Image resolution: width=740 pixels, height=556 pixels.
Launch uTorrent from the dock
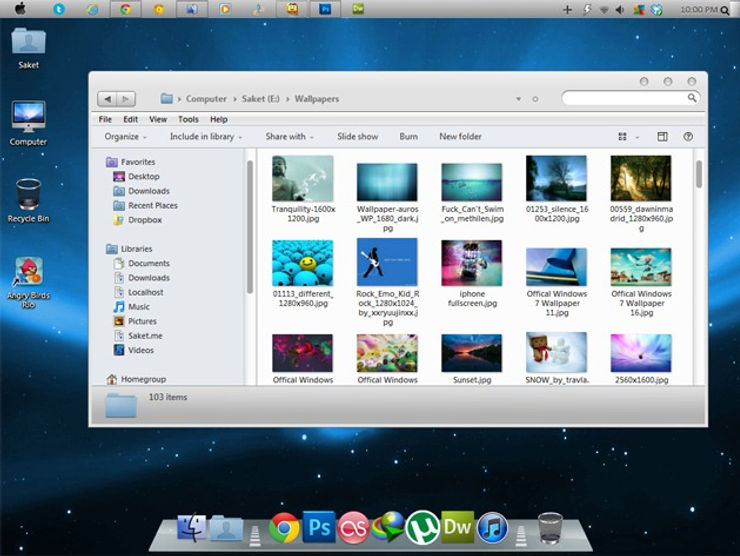click(422, 527)
